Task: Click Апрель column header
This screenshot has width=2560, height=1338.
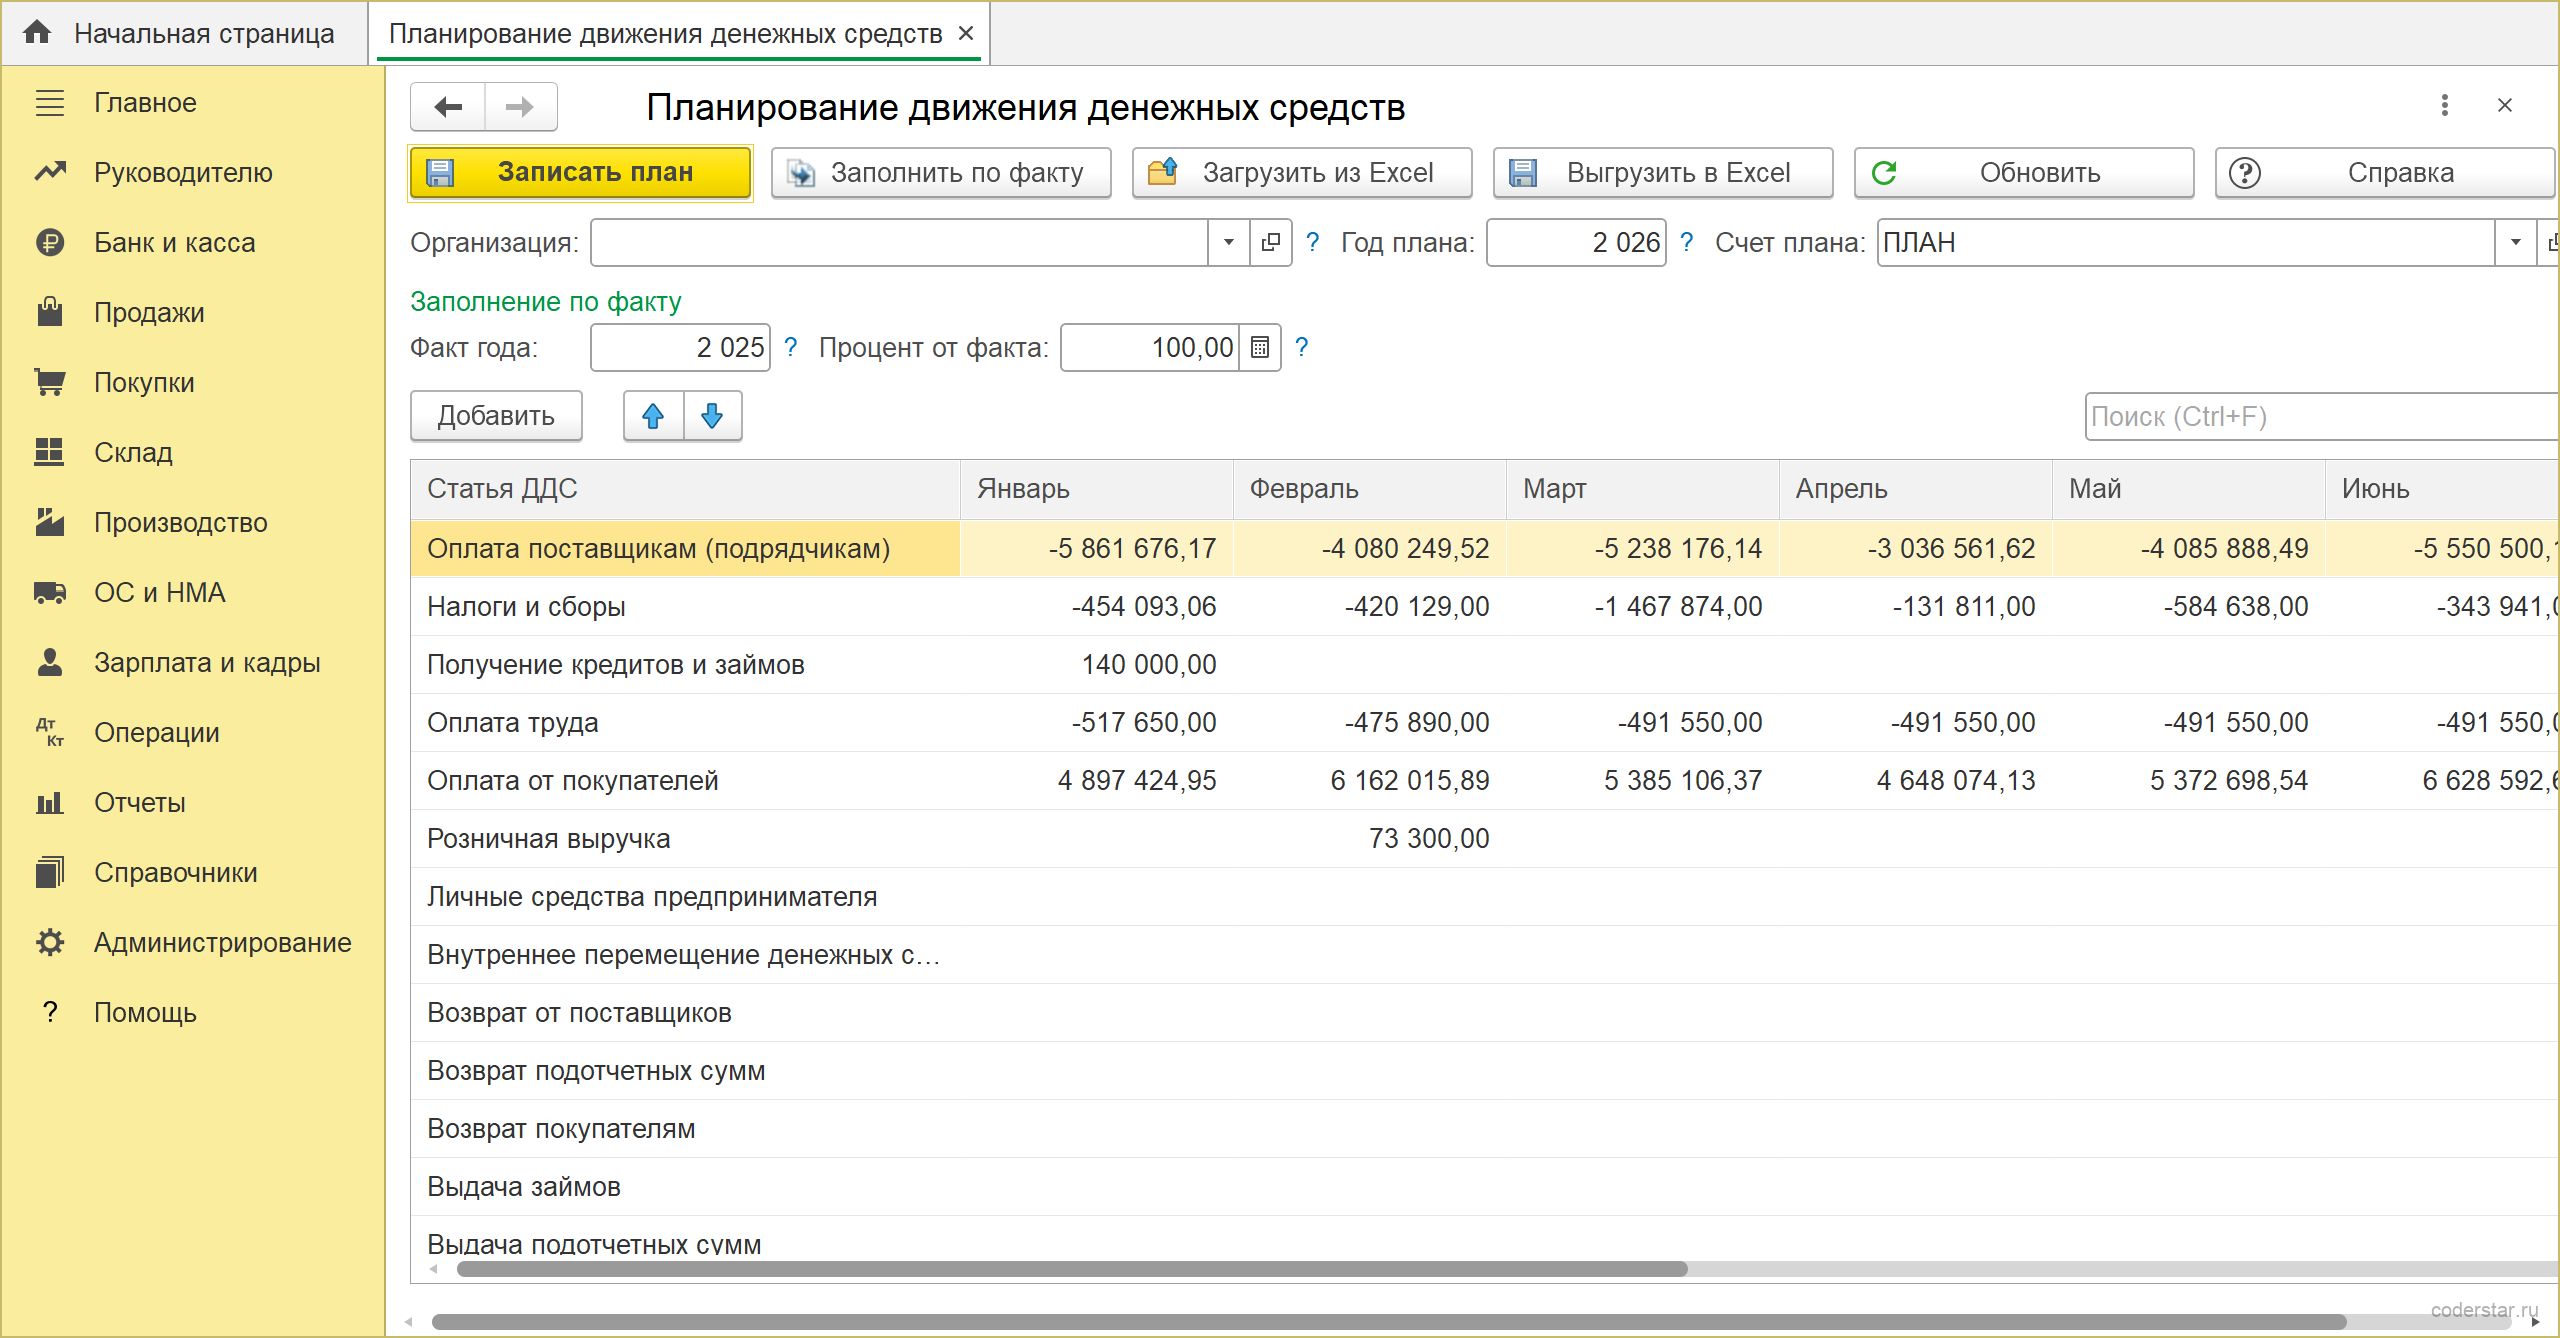Action: [x=1916, y=488]
